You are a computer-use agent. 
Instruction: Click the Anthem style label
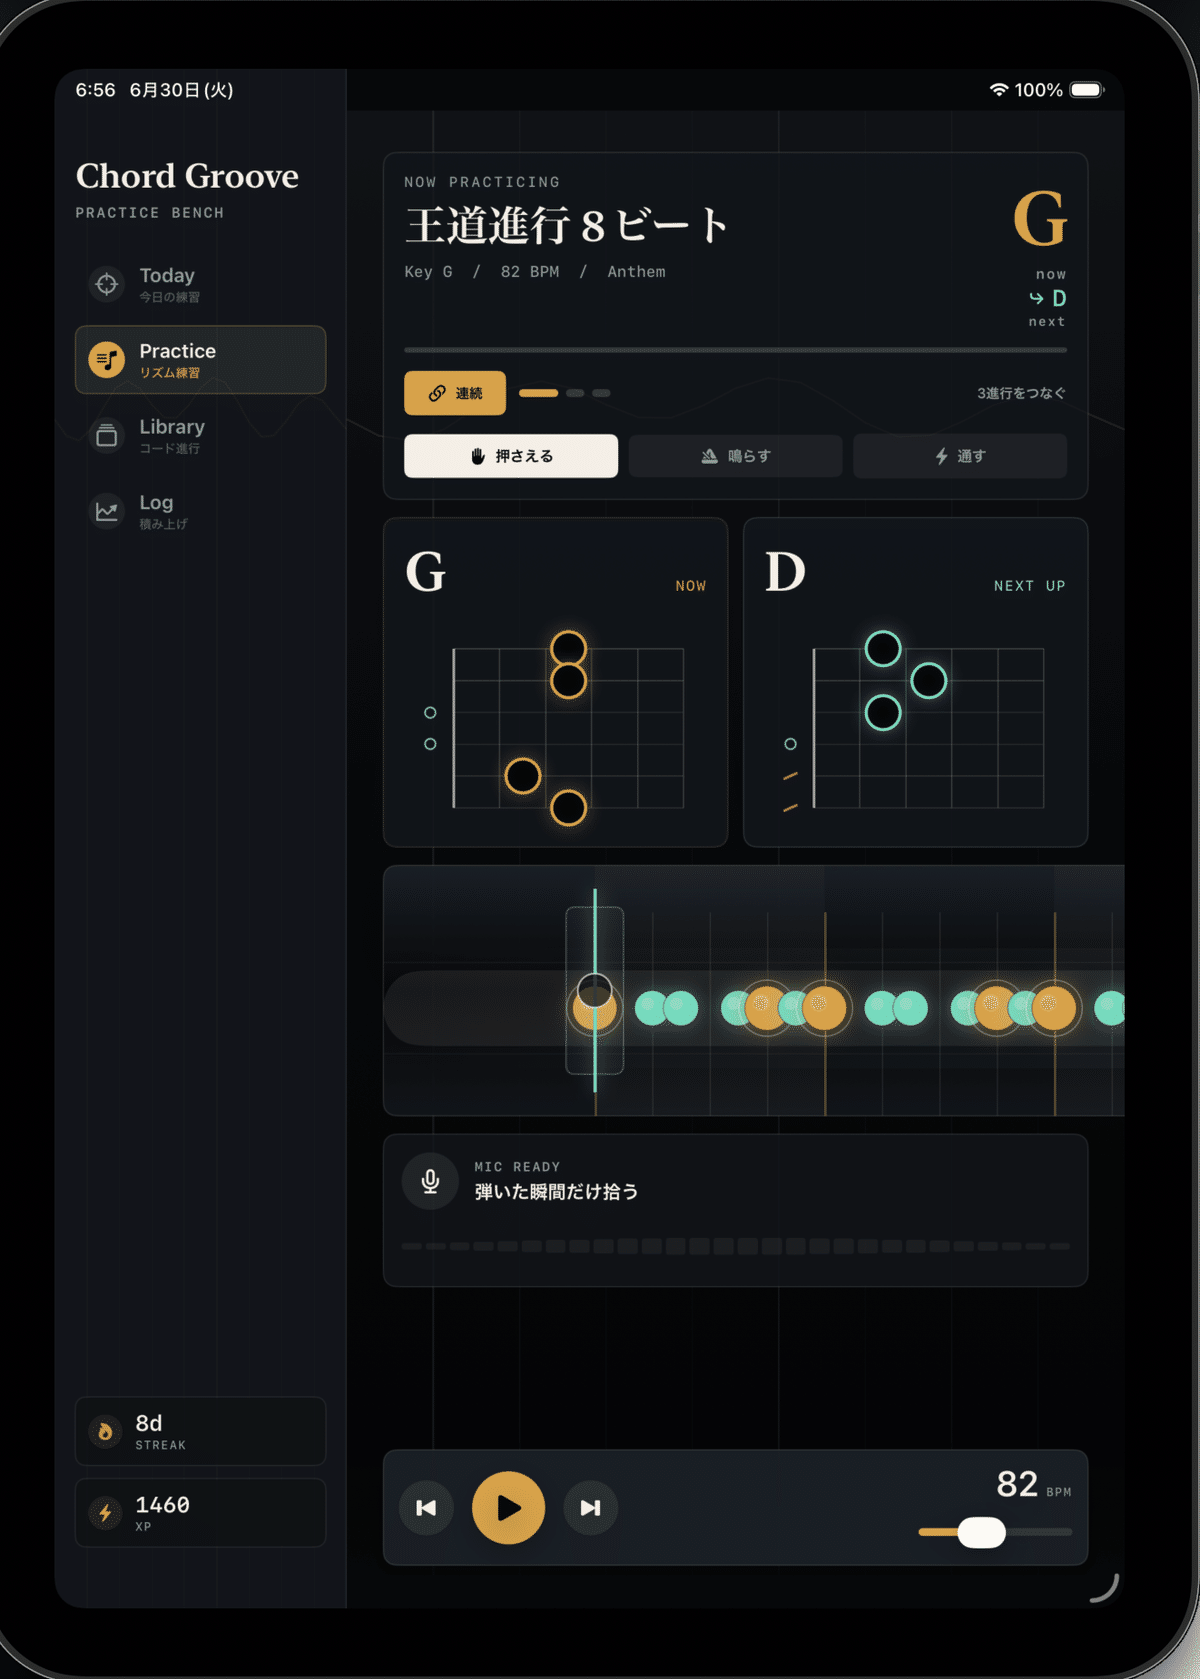click(636, 272)
